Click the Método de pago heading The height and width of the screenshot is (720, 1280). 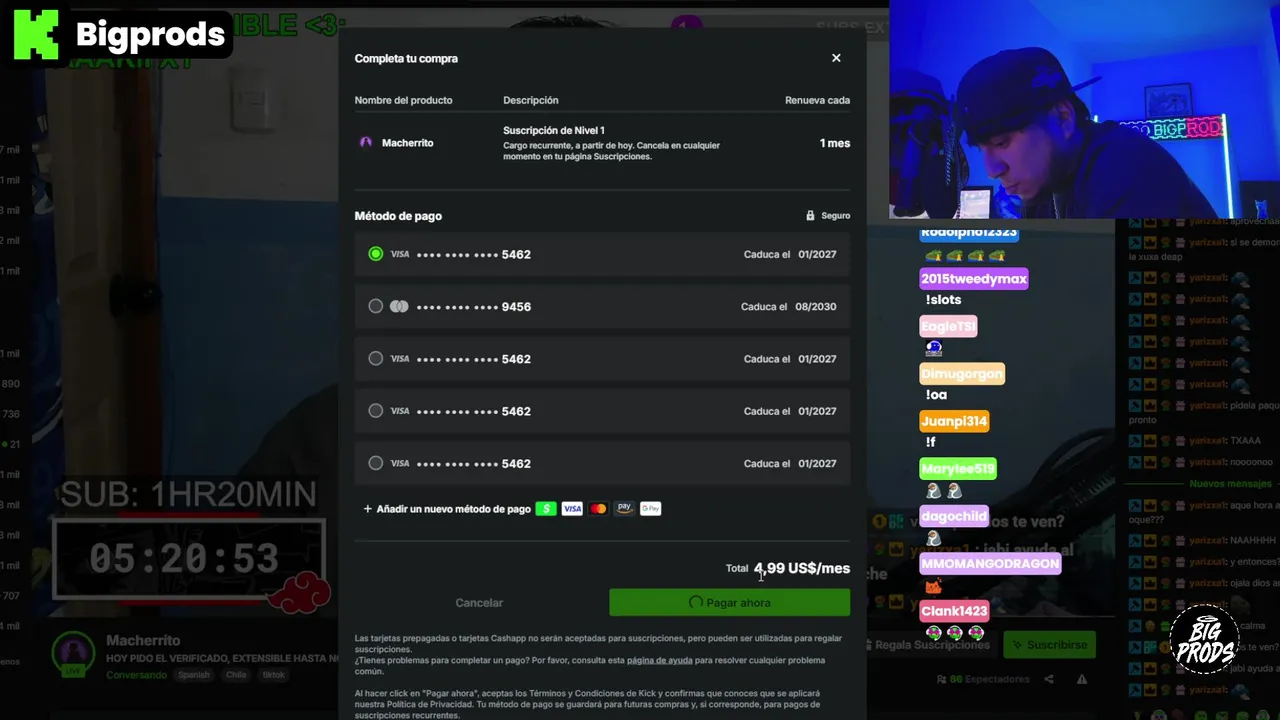(x=398, y=216)
